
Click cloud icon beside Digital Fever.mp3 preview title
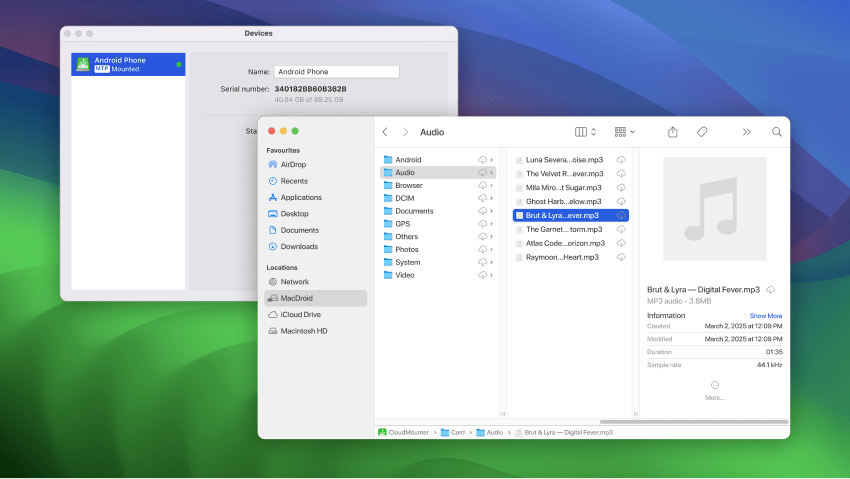point(770,290)
